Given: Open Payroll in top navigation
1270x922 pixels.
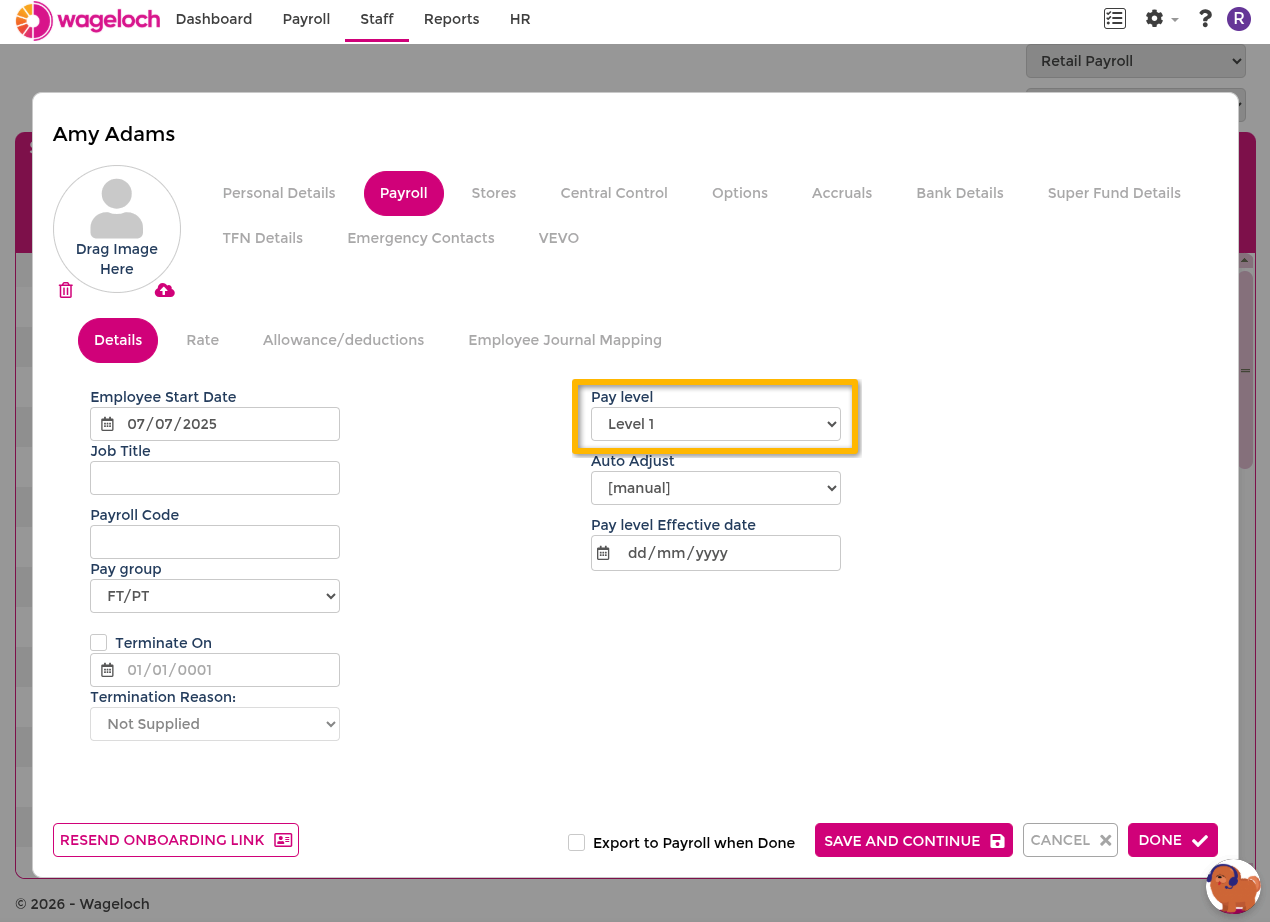Looking at the screenshot, I should pos(306,19).
